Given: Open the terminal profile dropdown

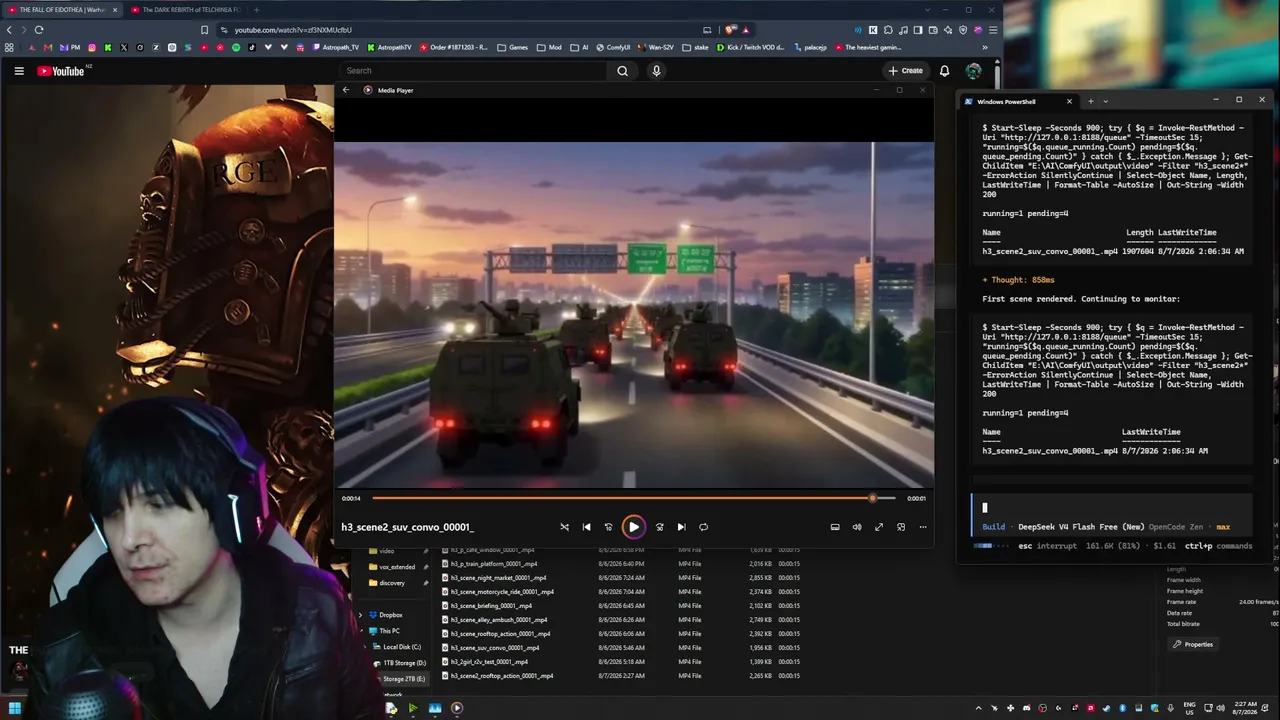Looking at the screenshot, I should 1105,101.
